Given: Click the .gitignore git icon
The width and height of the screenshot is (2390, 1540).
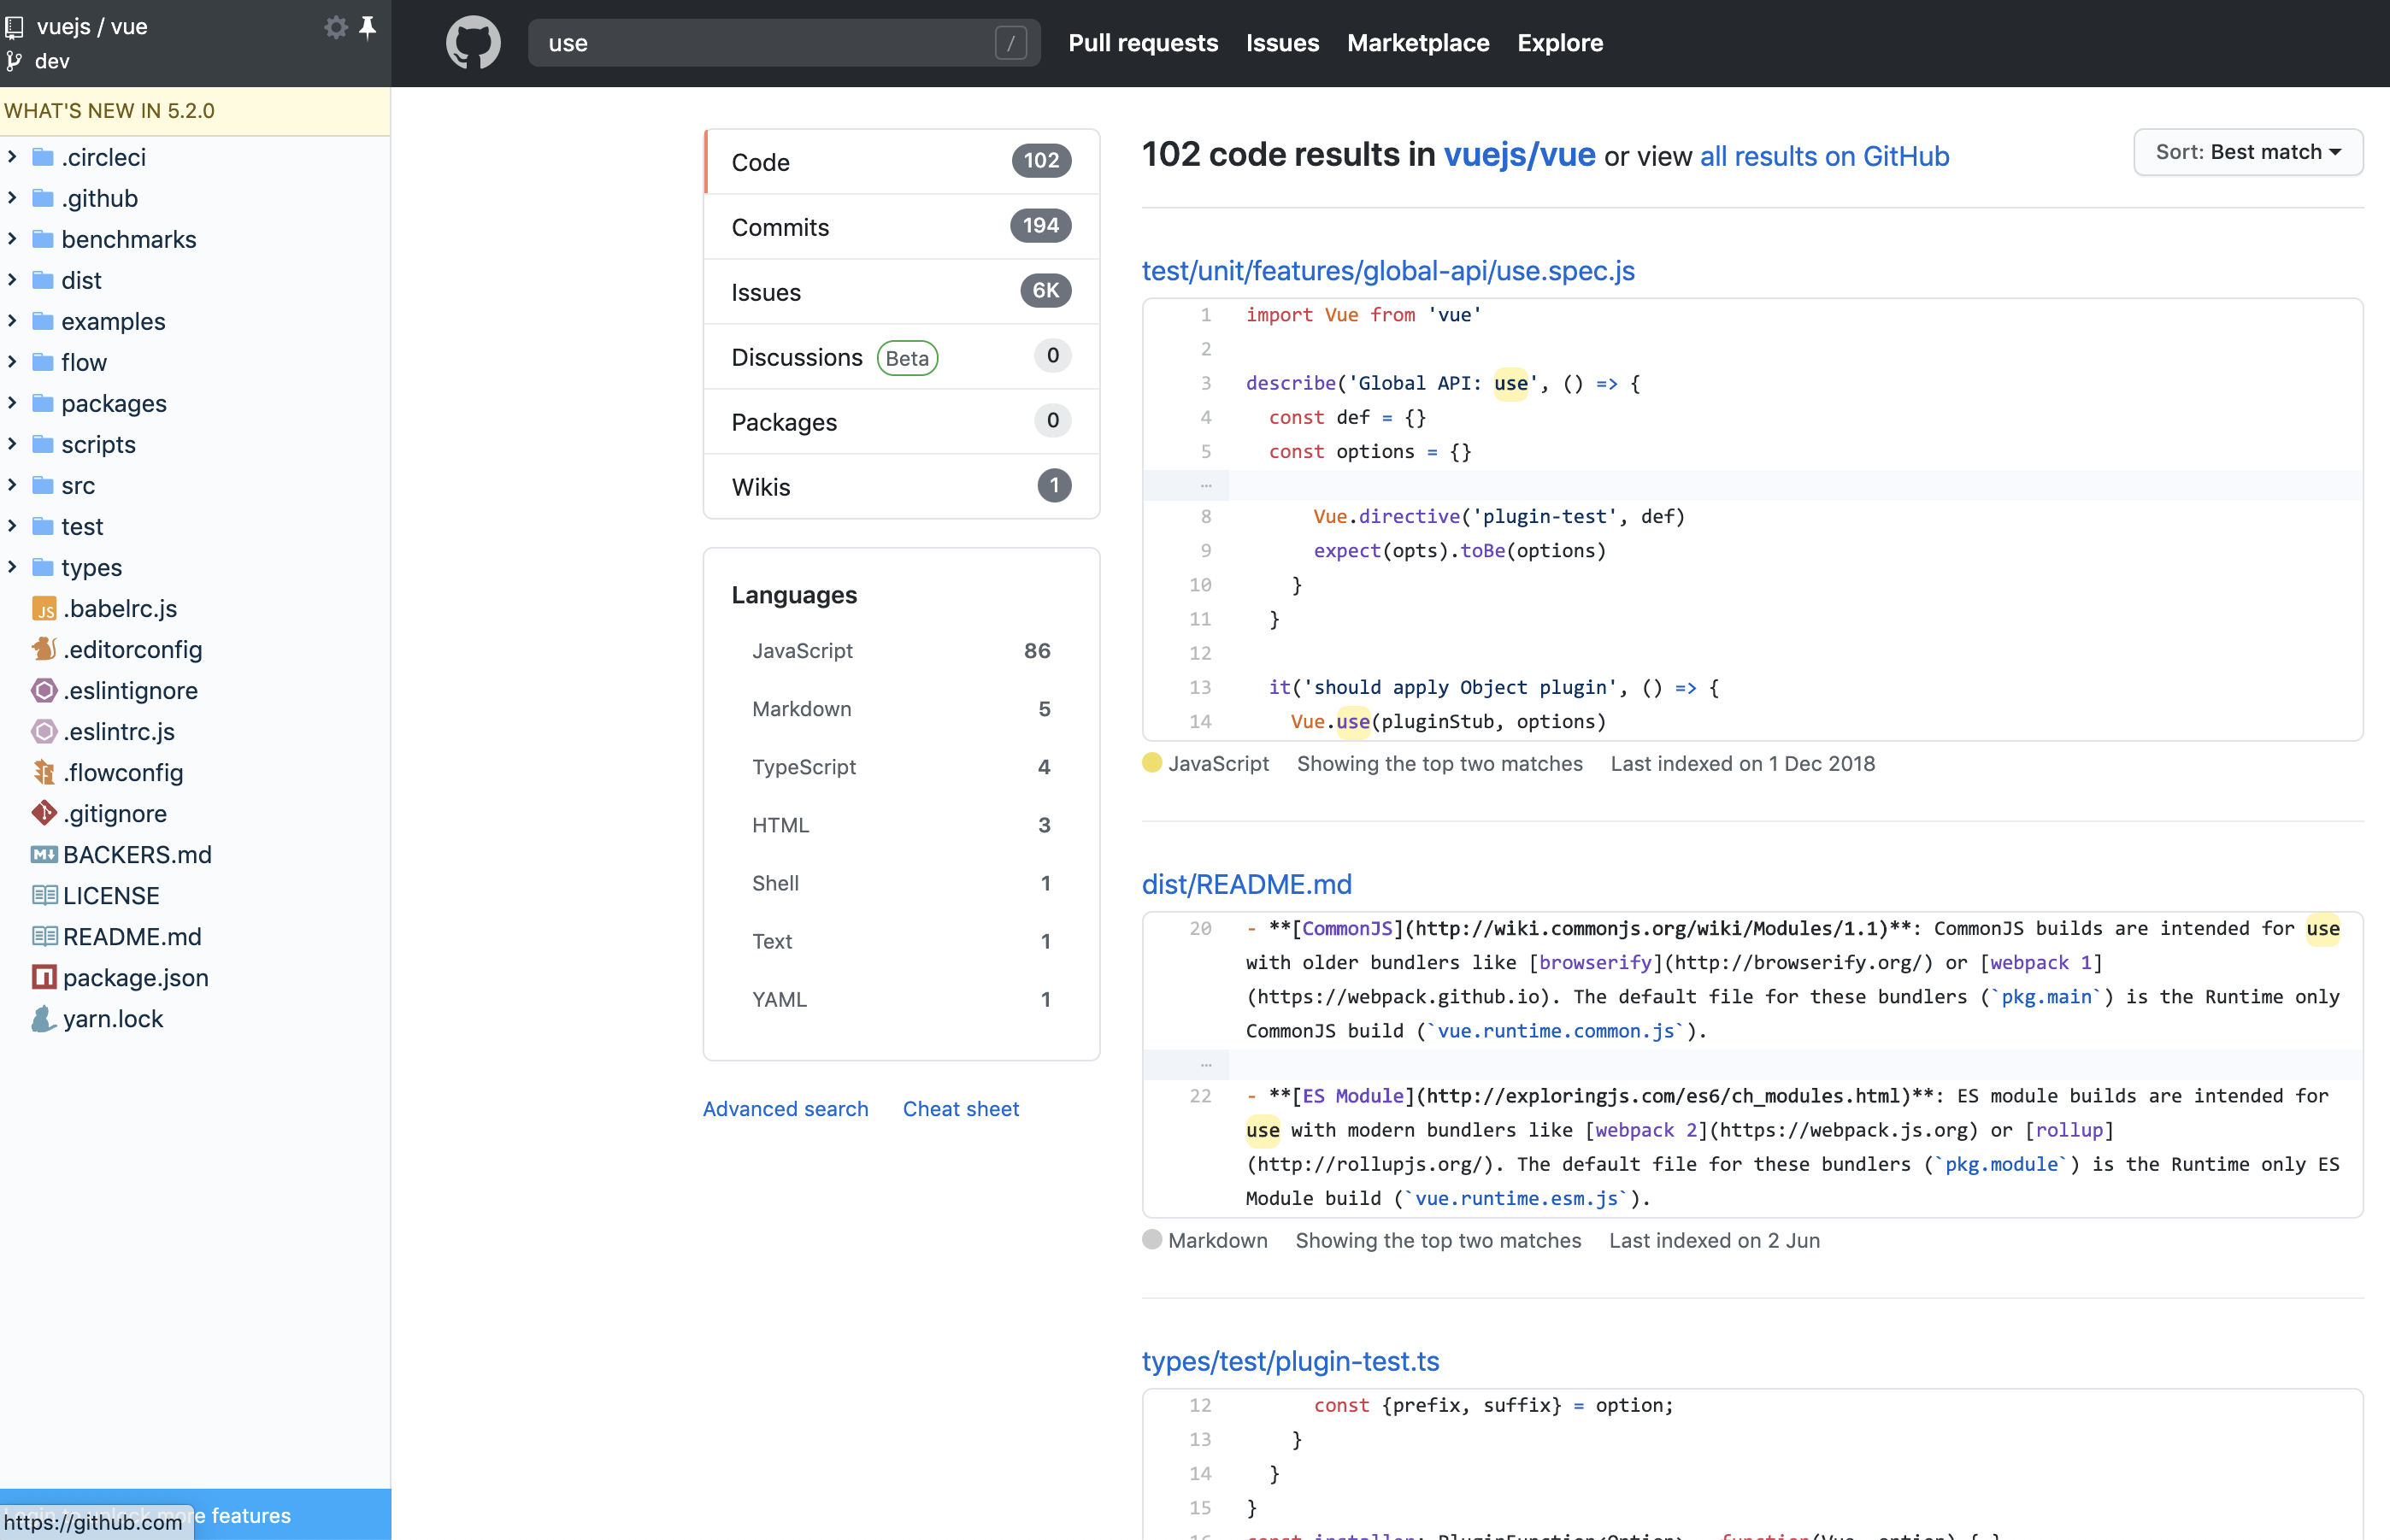Looking at the screenshot, I should [x=44, y=814].
